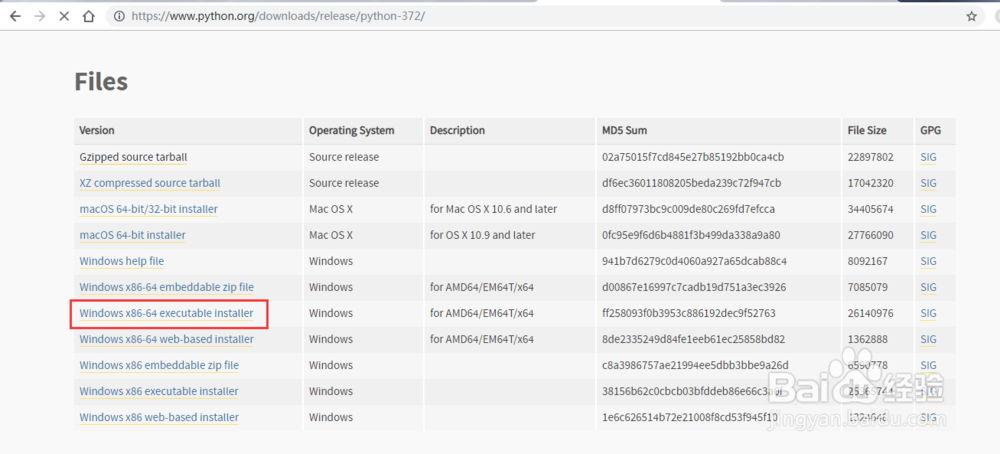Get the Windows x86-64 embeddable zip file

pos(166,288)
